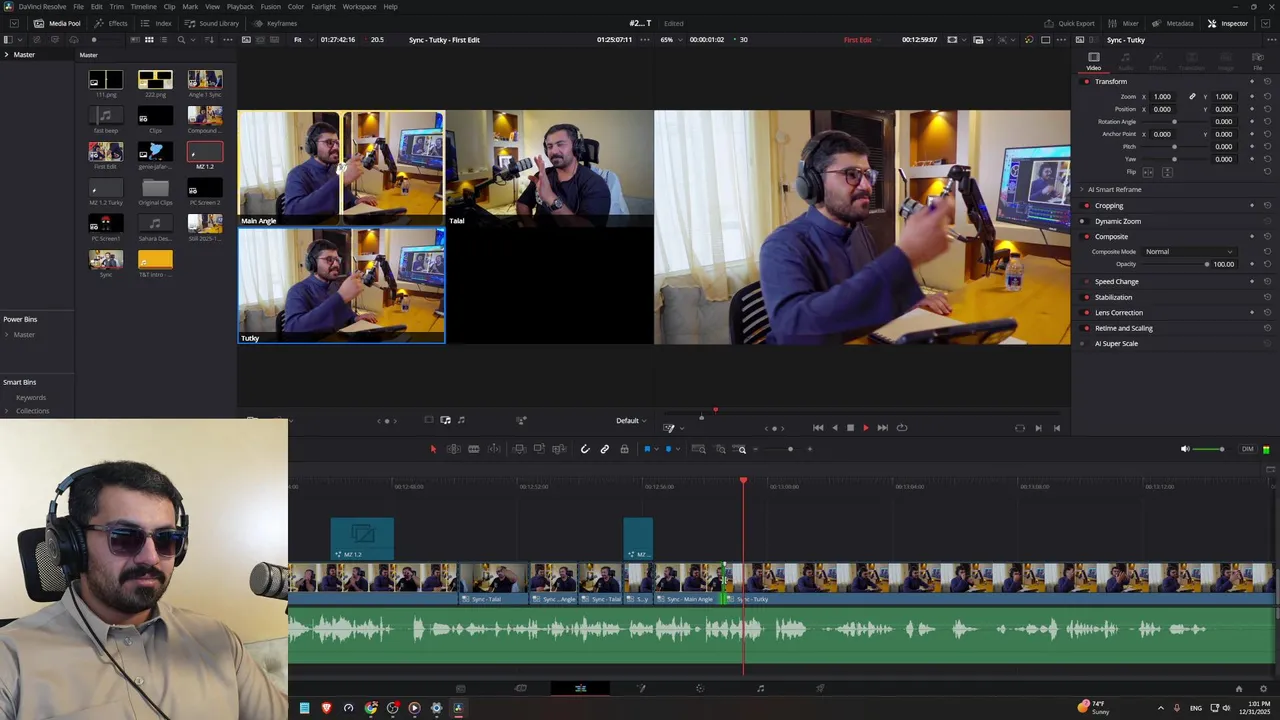Switch media pool to thumbnail grid view
1280x720 pixels.
click(149, 40)
